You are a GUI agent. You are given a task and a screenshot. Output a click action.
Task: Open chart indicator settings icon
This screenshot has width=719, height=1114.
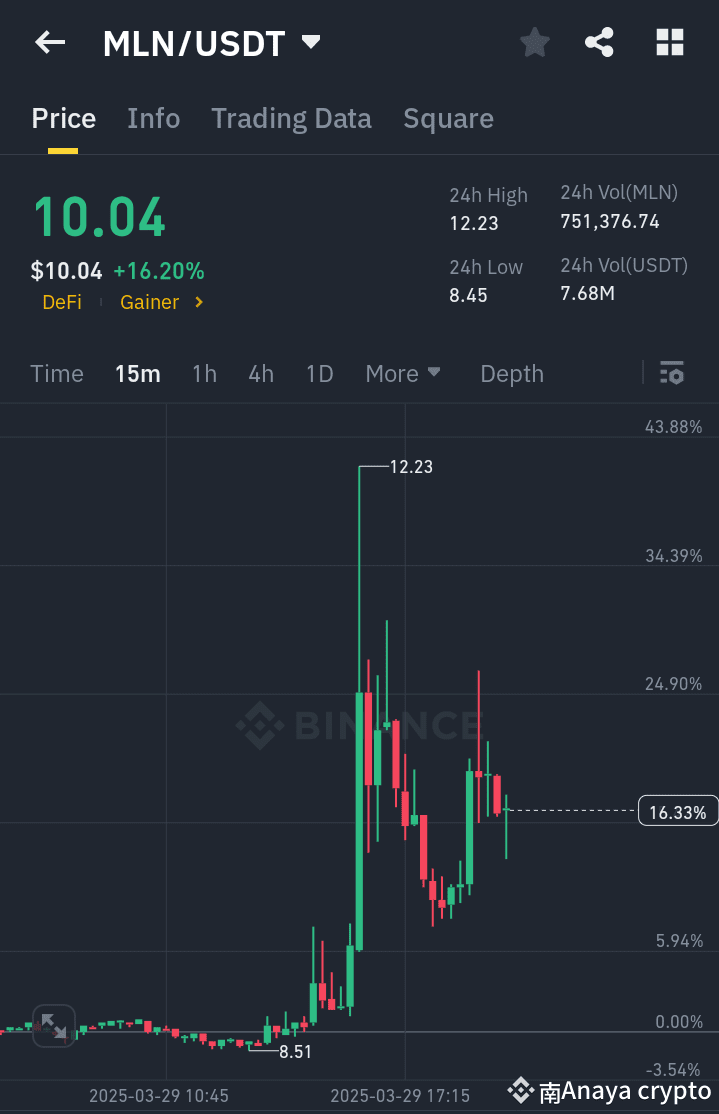(x=671, y=373)
